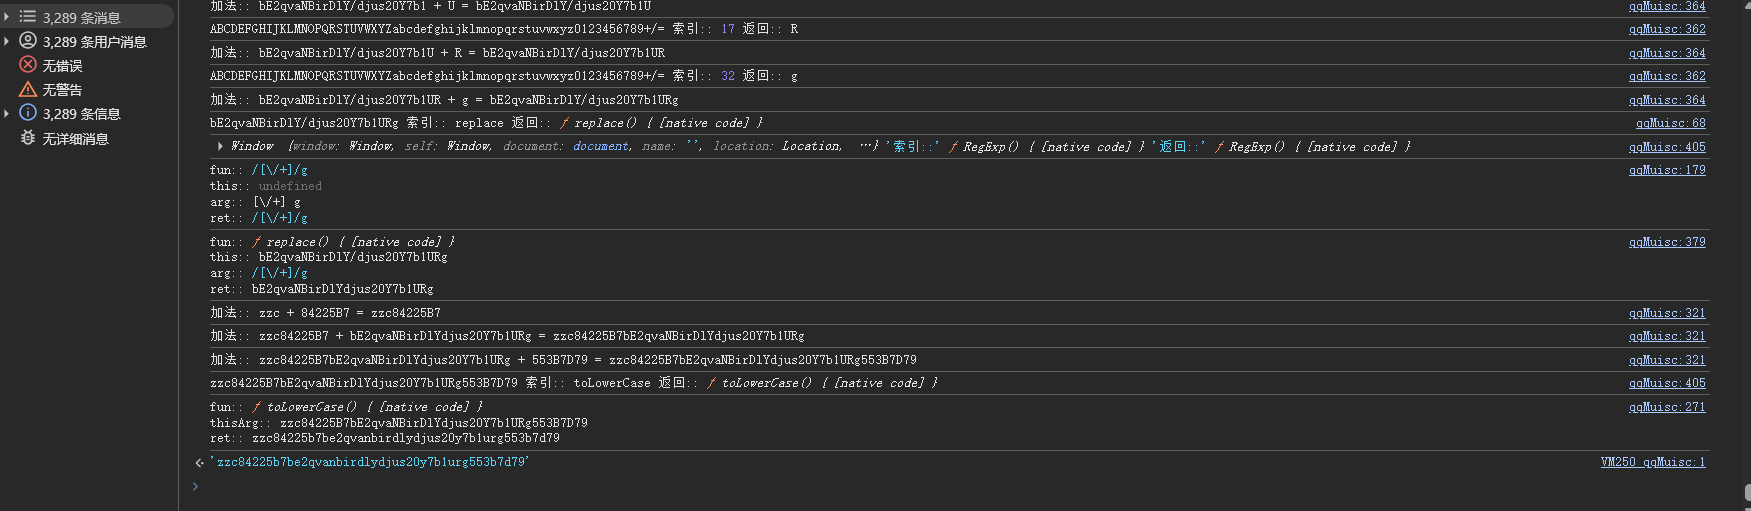This screenshot has height=511, width=1751.
Task: Click the '加法:: zzc + 84225B7' log message
Action: pyautogui.click(x=325, y=313)
